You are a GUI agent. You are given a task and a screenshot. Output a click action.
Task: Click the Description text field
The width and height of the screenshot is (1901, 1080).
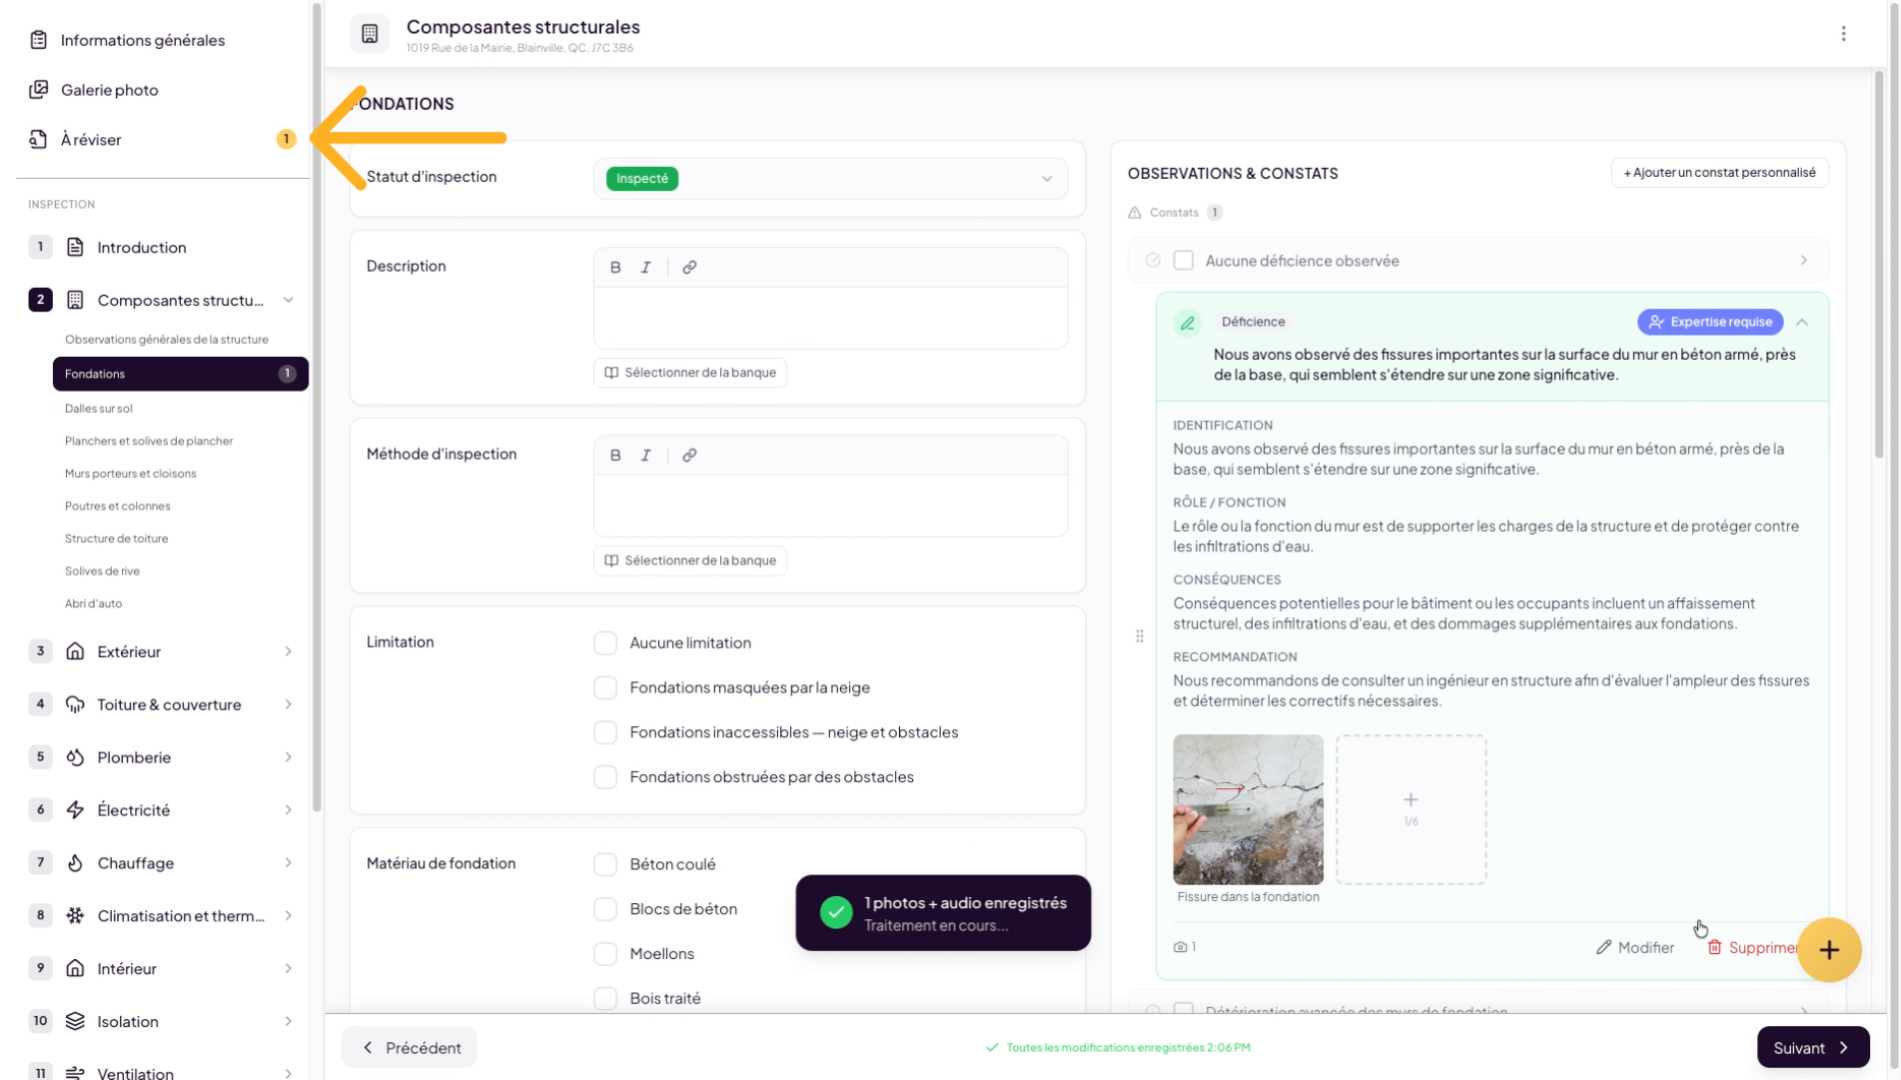[x=830, y=318]
